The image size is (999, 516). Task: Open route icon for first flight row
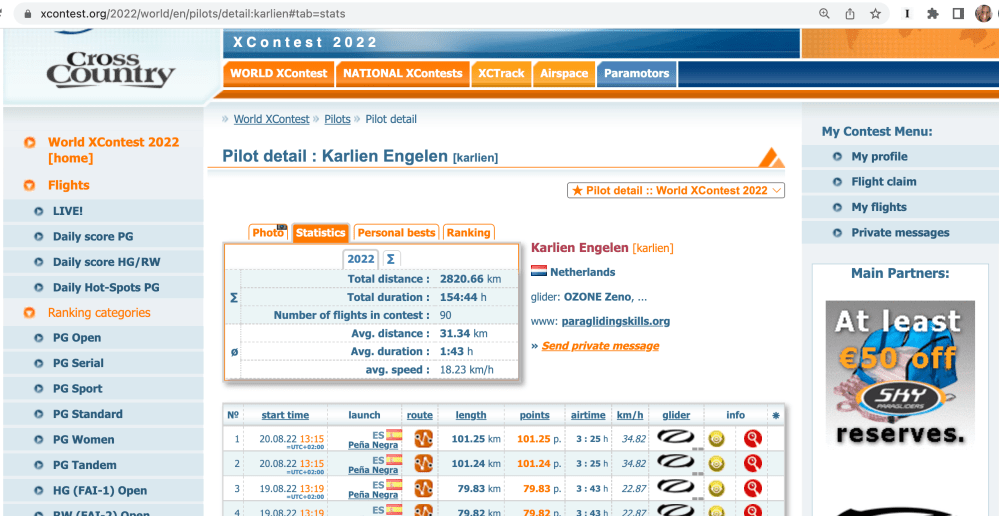(x=423, y=439)
